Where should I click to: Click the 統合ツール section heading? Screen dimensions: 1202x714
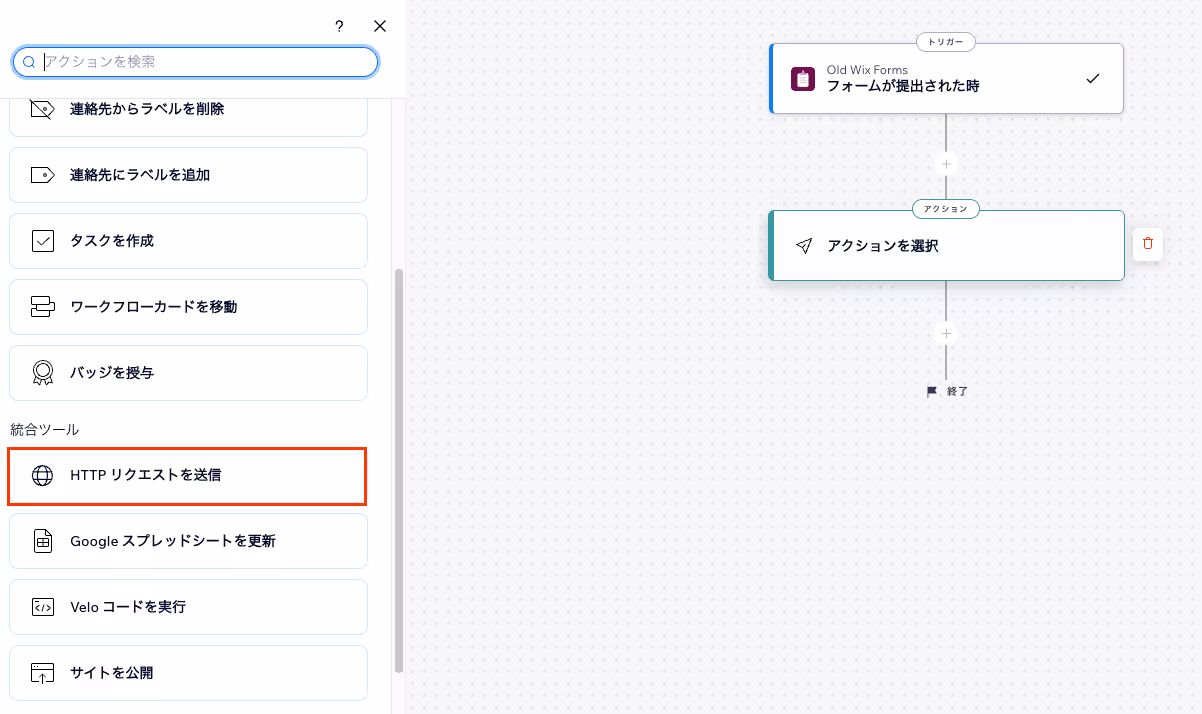[x=44, y=430]
